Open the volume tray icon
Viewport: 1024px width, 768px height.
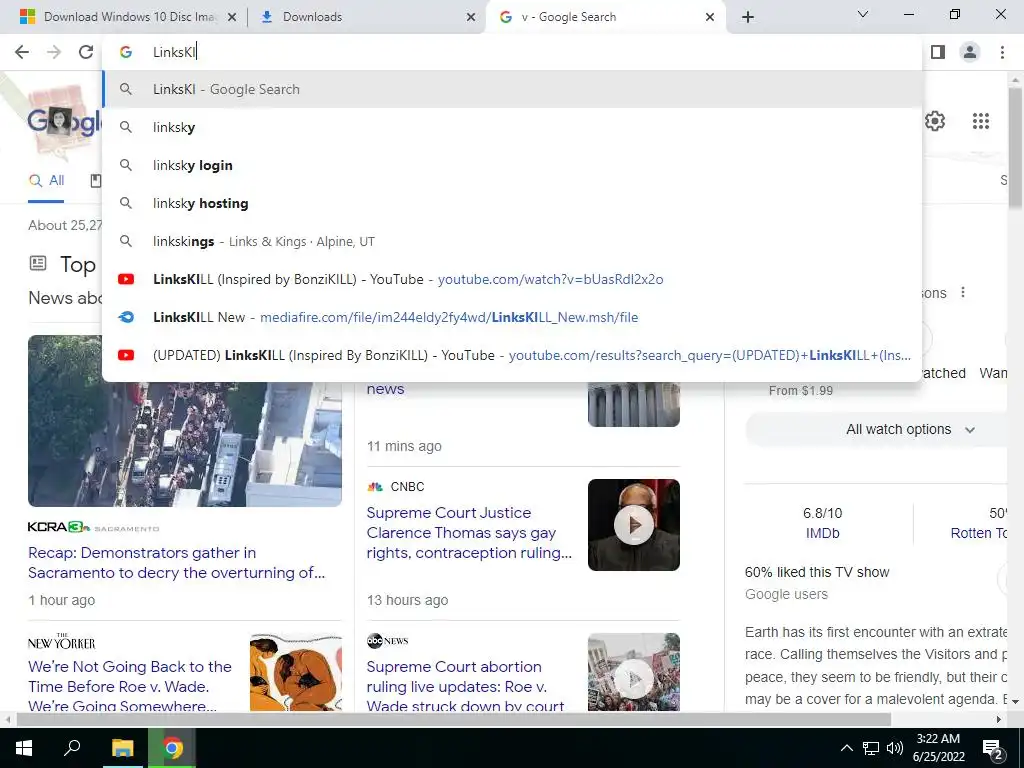(x=895, y=748)
